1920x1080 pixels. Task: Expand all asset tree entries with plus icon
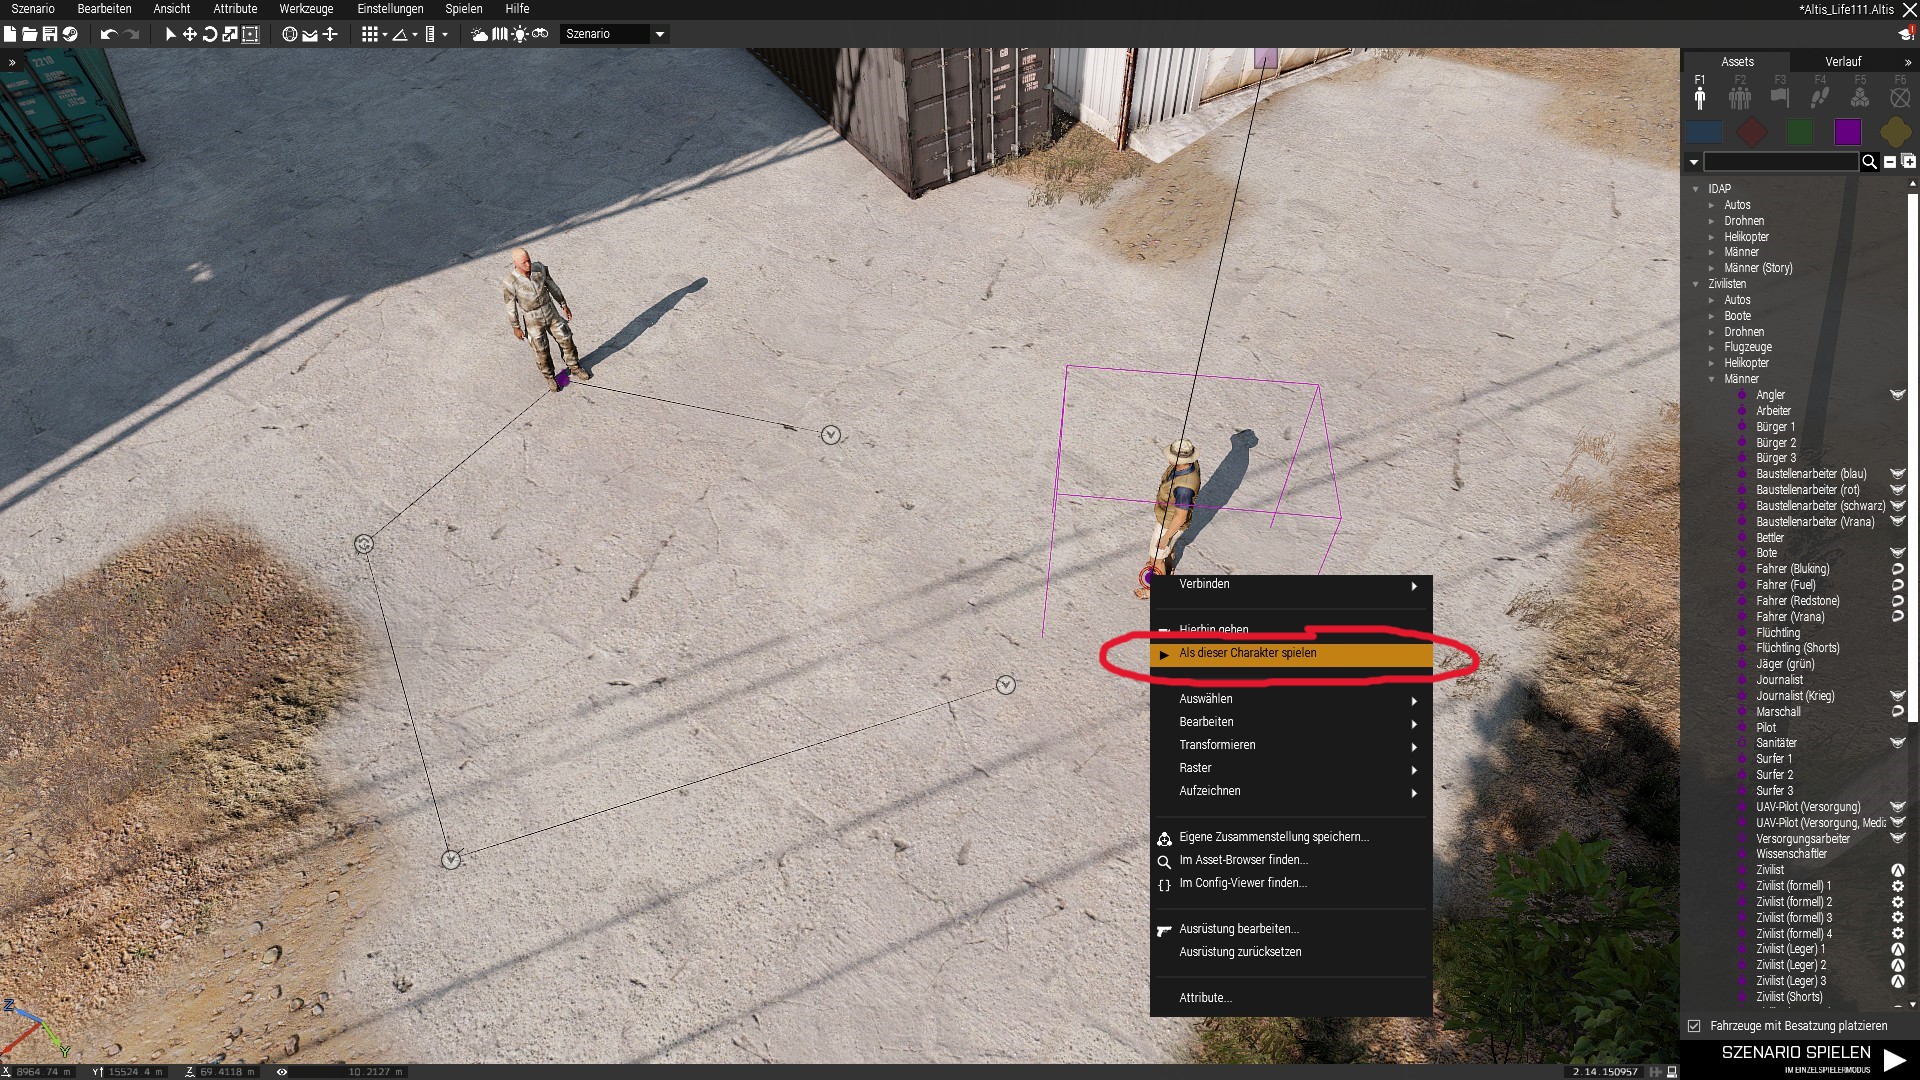coord(1908,162)
